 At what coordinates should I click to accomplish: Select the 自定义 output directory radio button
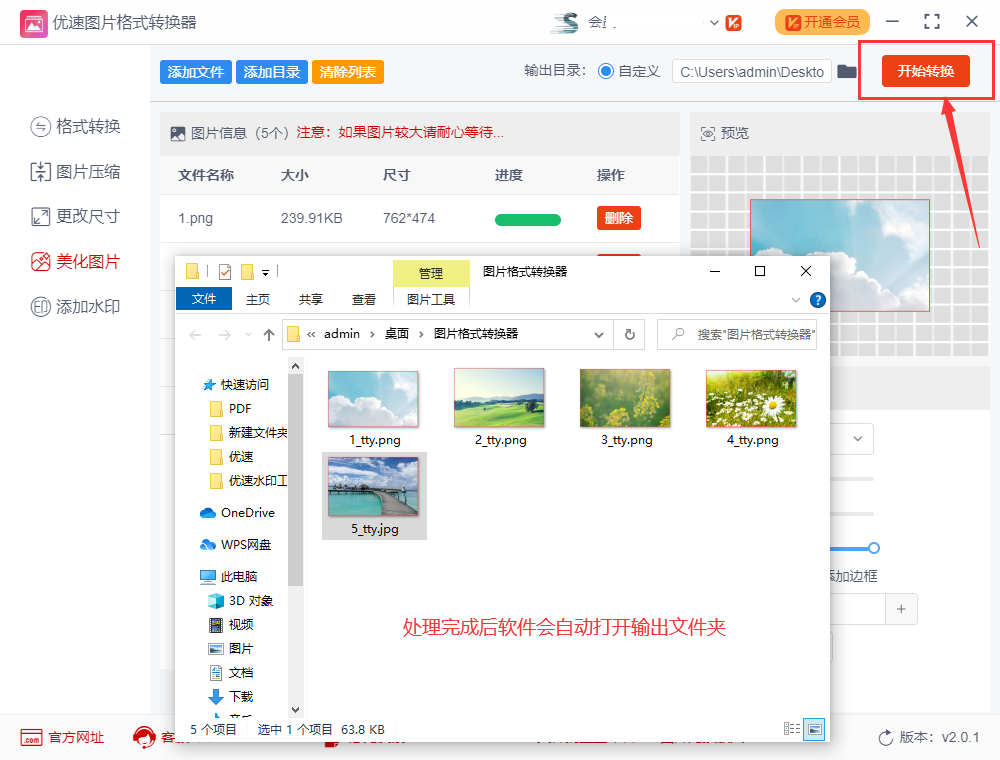608,71
